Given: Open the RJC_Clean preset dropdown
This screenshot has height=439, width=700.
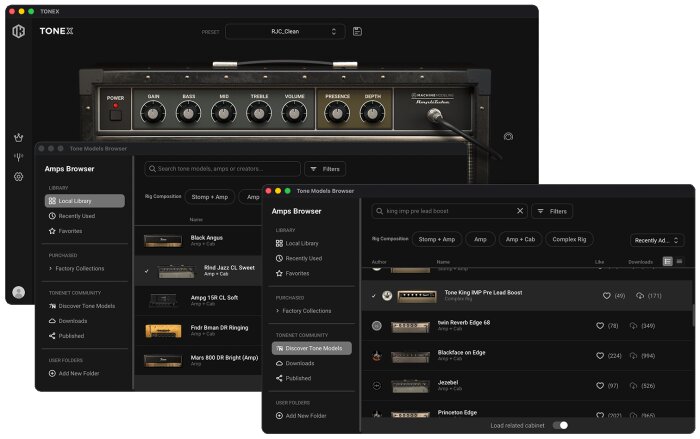Looking at the screenshot, I should 285,32.
